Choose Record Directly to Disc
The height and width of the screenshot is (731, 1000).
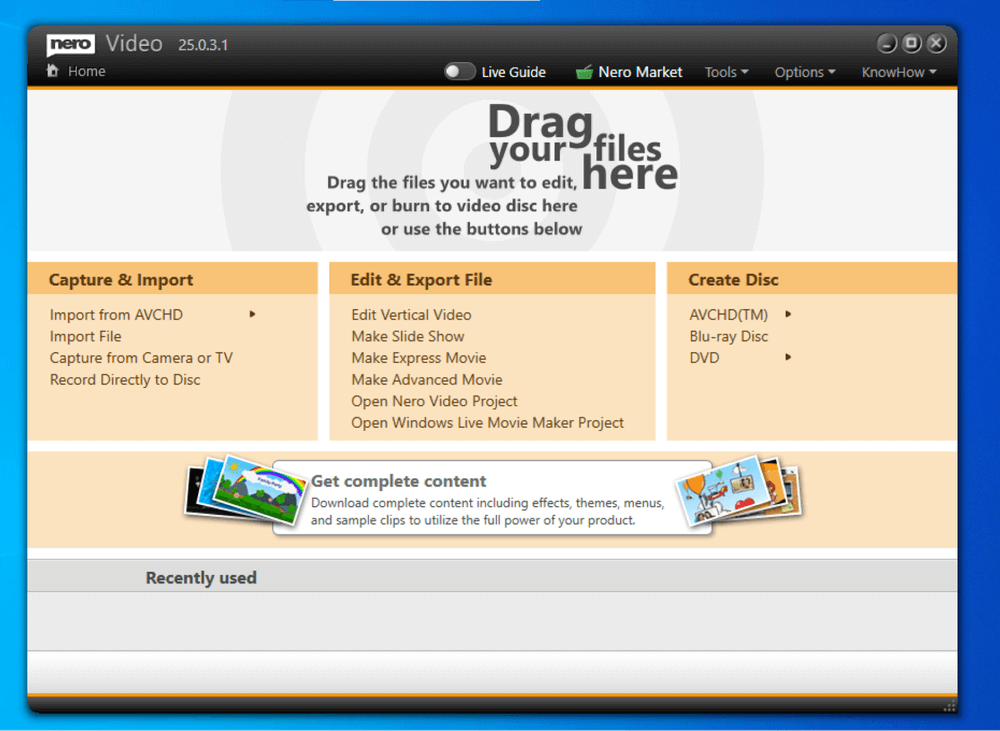(x=125, y=380)
